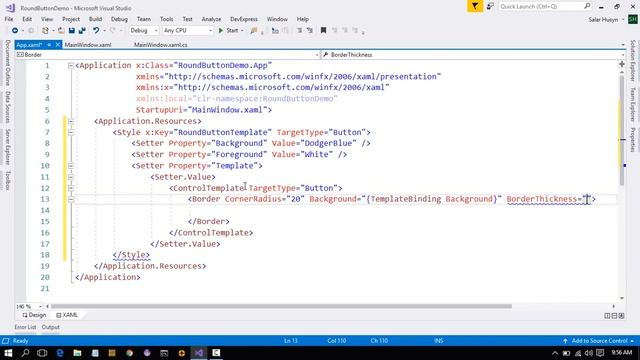The width and height of the screenshot is (640, 360).
Task: Click the New Project toolbar icon
Action: coord(45,31)
